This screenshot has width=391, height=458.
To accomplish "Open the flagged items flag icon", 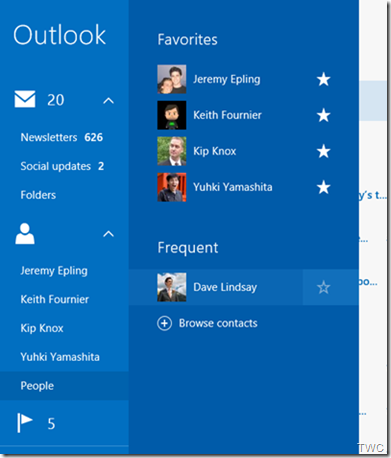I will (x=25, y=423).
